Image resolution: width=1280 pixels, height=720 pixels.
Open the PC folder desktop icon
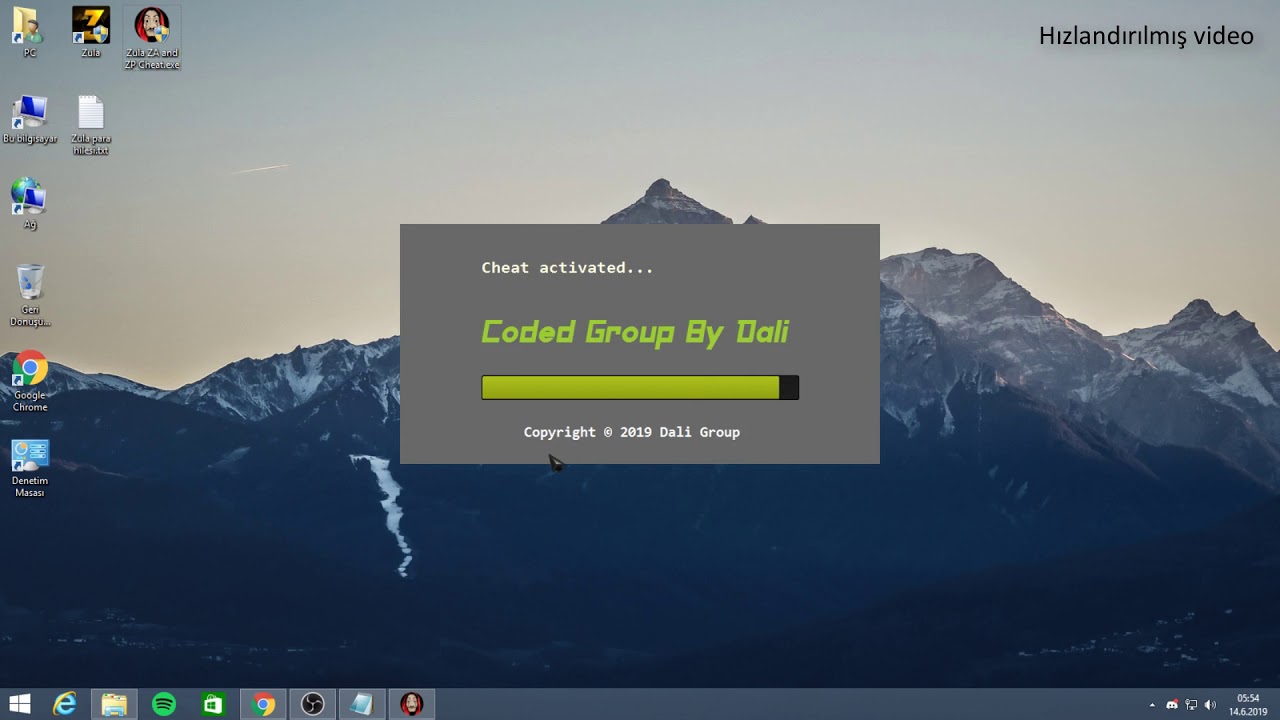click(x=29, y=32)
